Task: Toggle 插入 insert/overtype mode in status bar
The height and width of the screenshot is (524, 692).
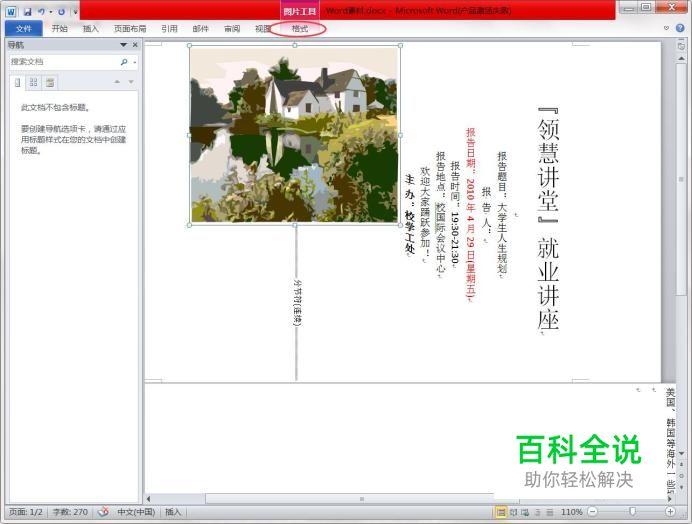Action: 173,512
